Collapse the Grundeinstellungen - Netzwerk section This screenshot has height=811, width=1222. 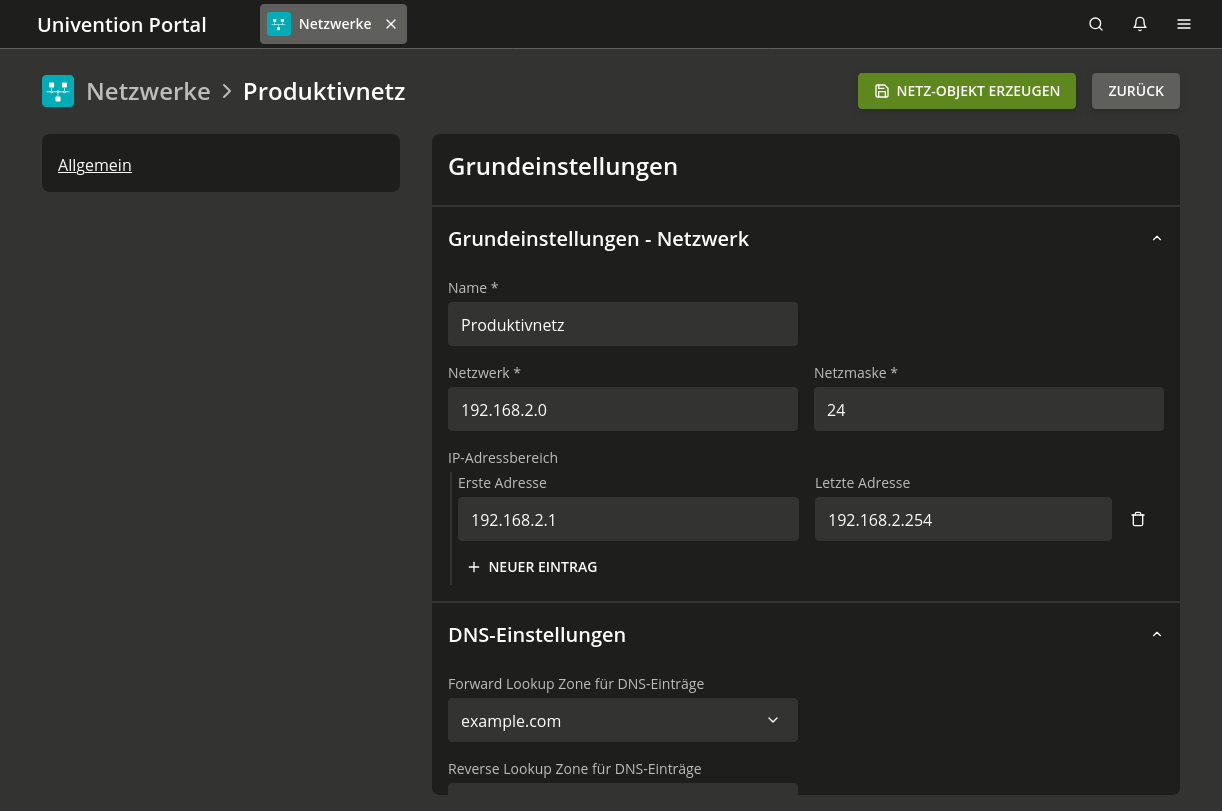[1157, 239]
